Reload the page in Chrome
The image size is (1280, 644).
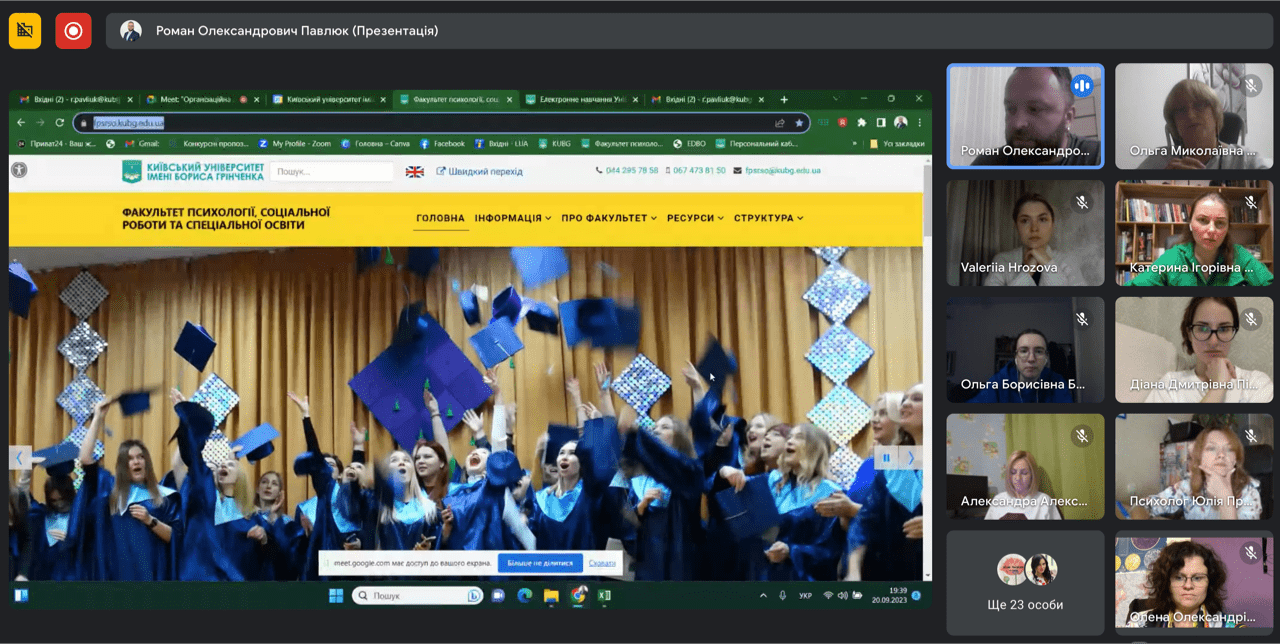pos(60,123)
